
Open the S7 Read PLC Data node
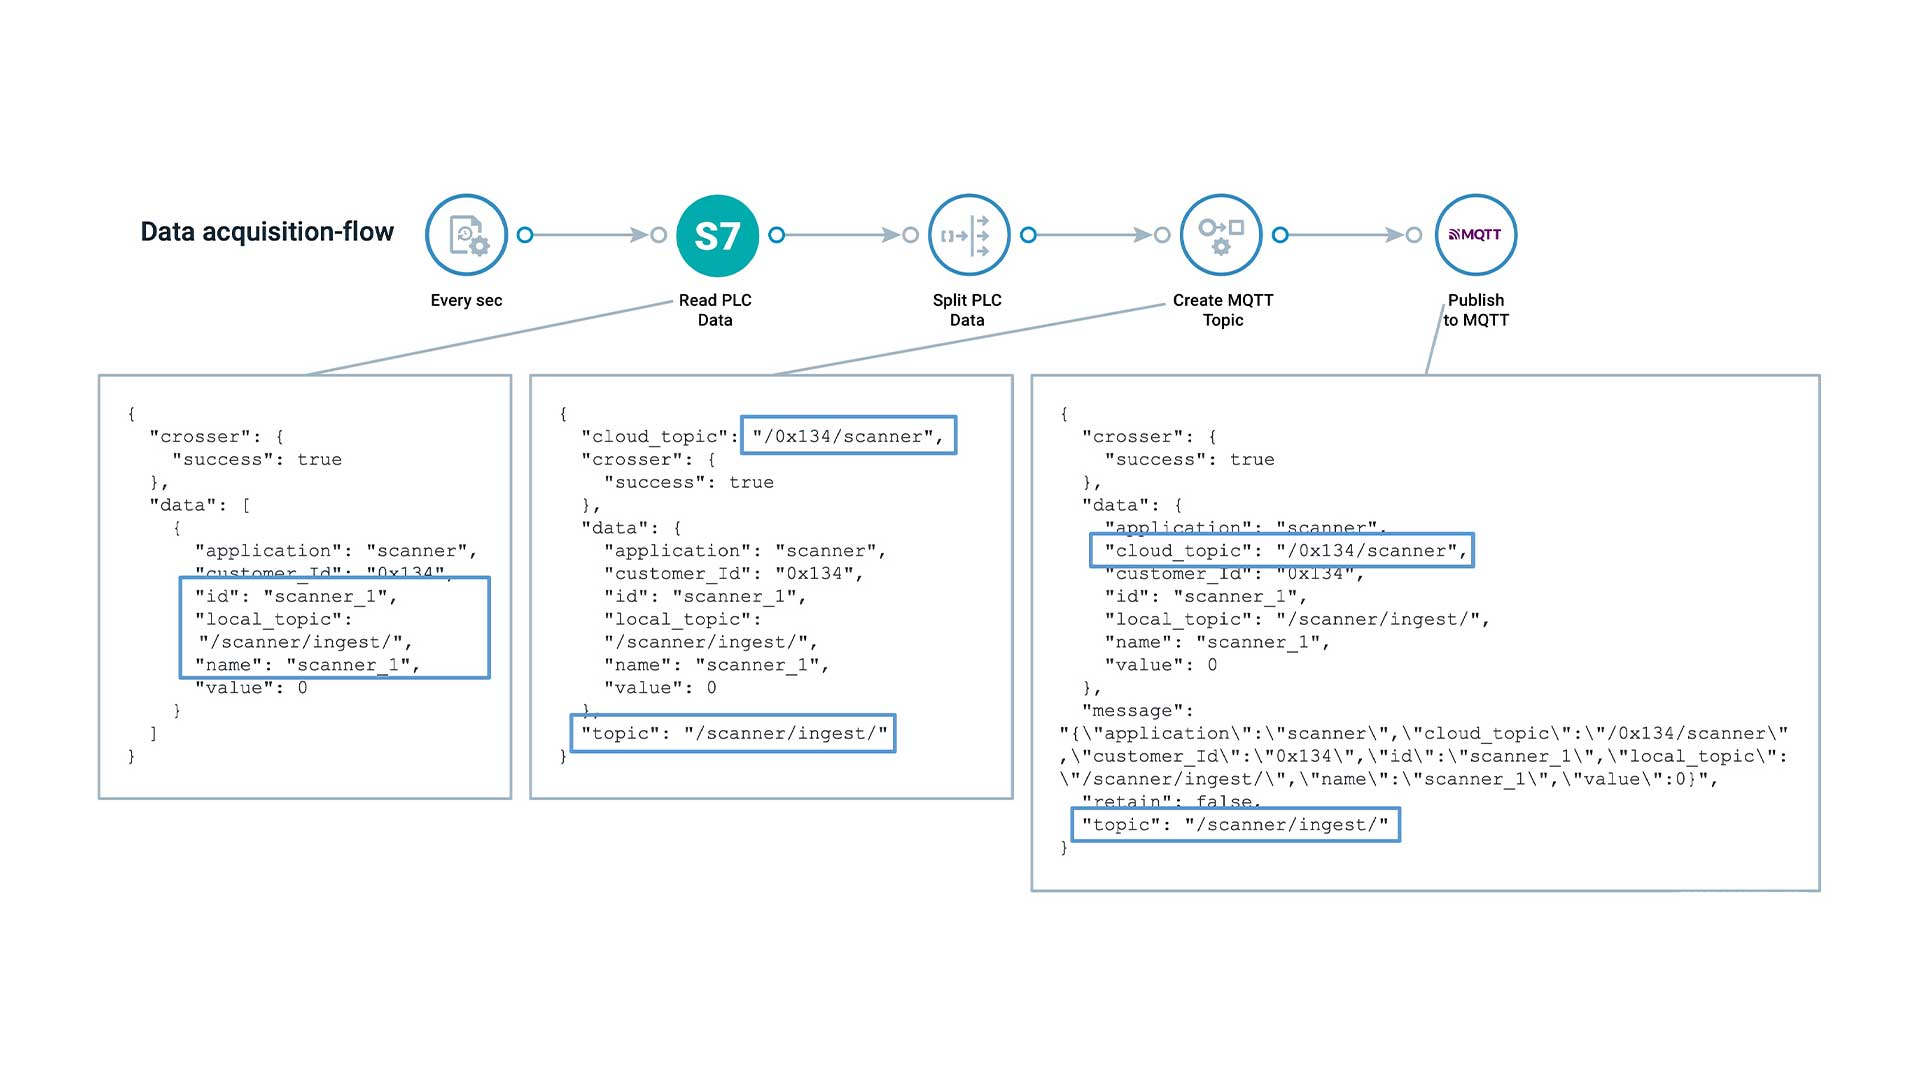pos(716,234)
